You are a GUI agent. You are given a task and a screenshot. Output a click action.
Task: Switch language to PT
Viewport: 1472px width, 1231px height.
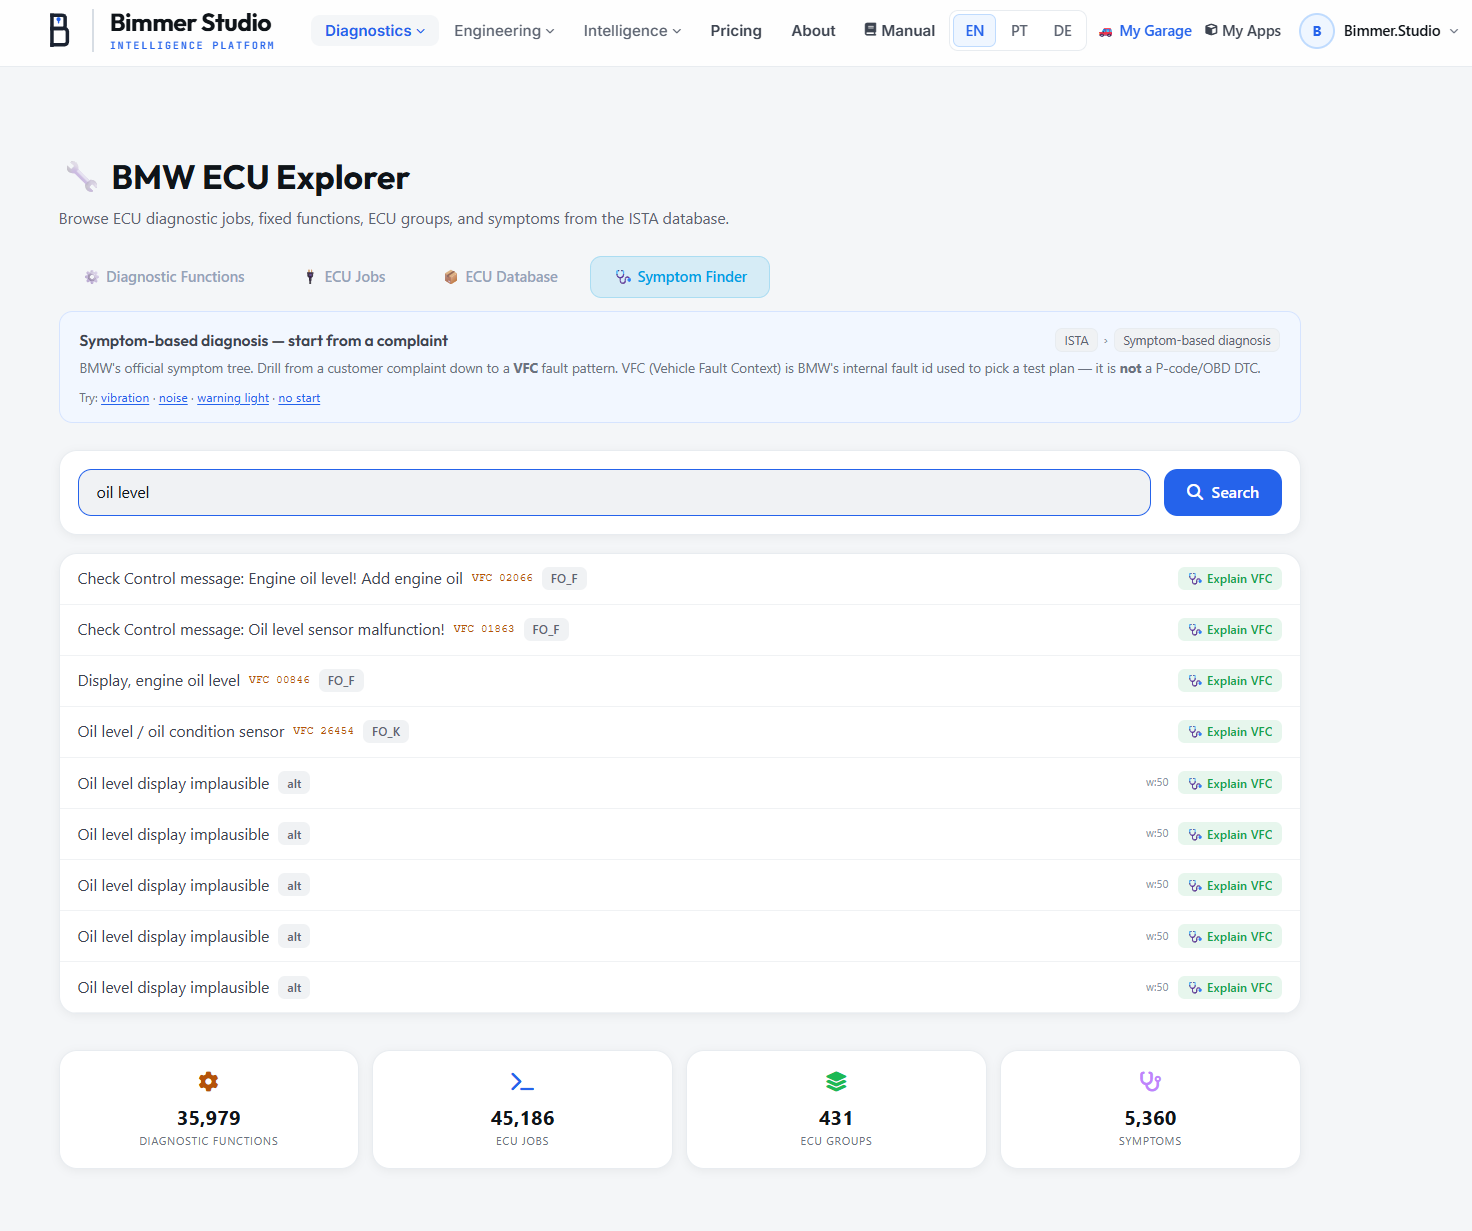[1019, 31]
